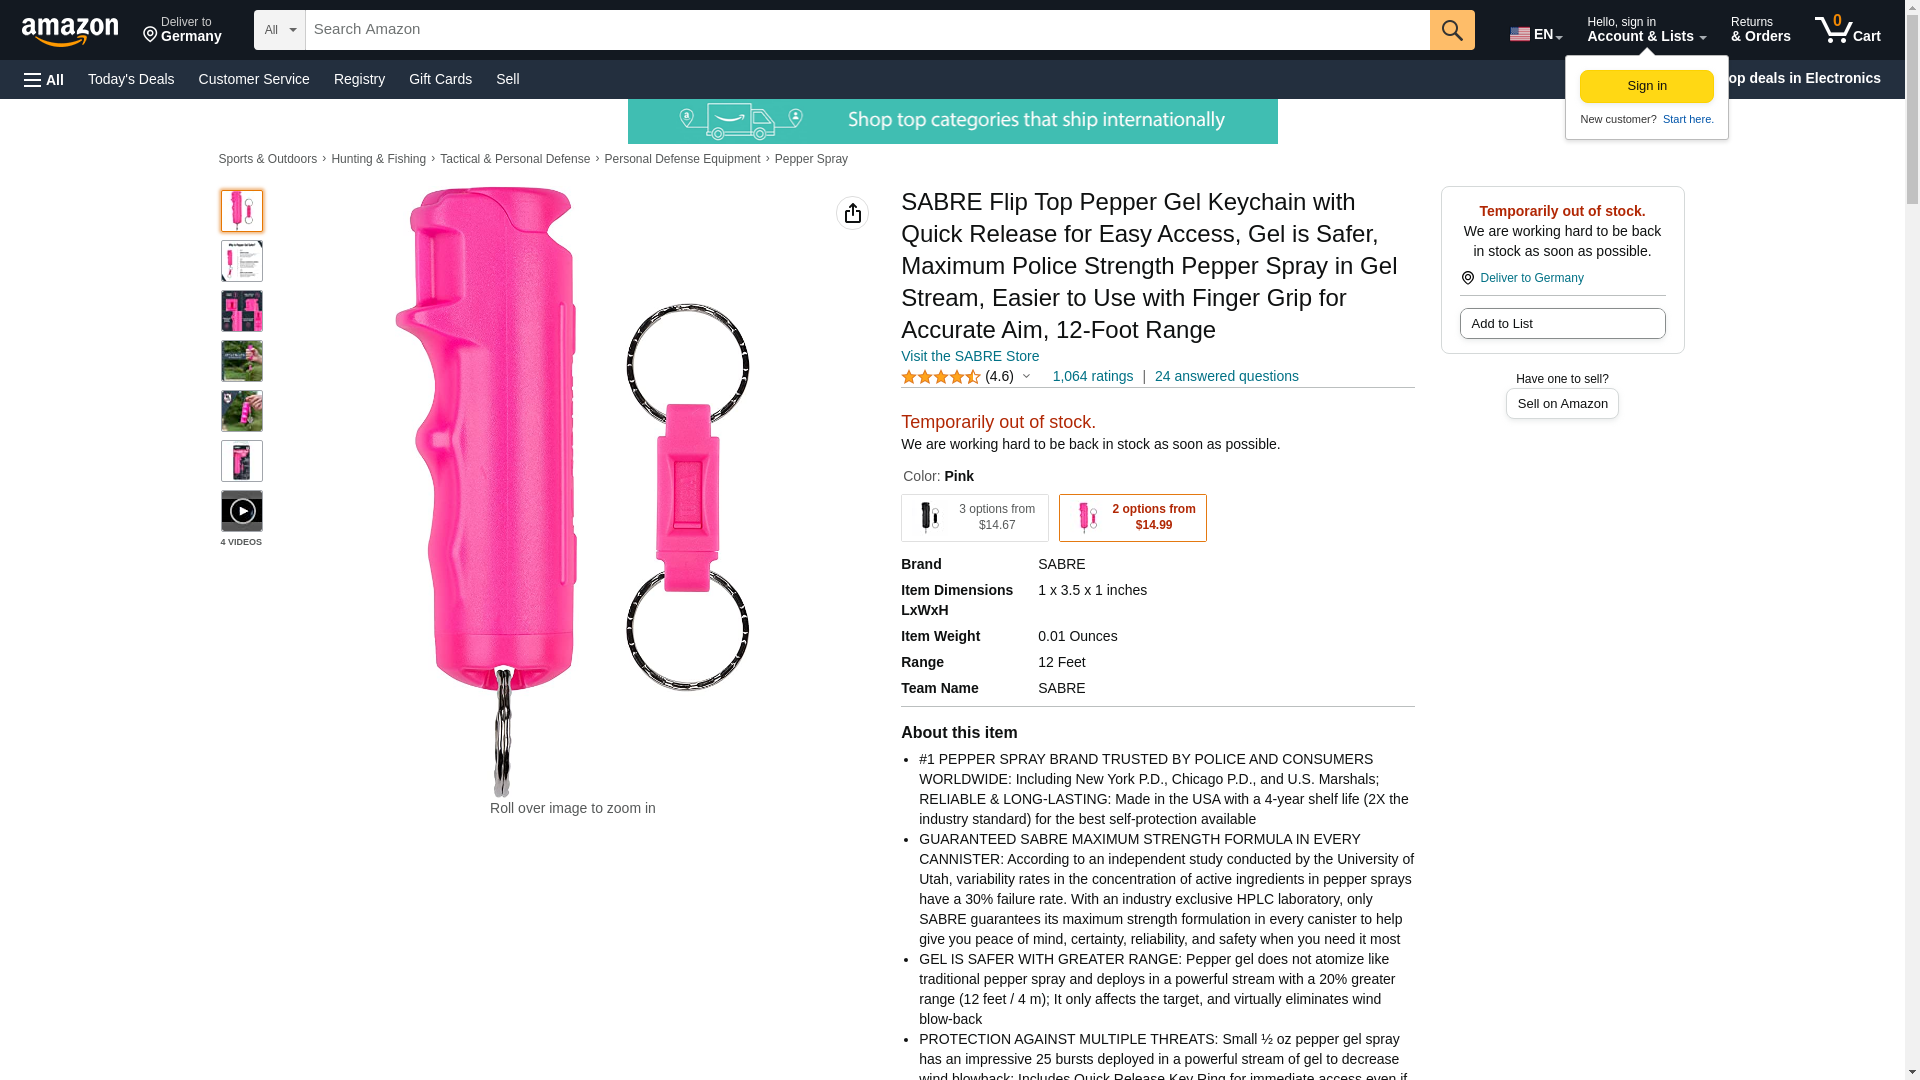Open the shopping cart icon
Screen dimensions: 1920x1080
tap(1847, 30)
